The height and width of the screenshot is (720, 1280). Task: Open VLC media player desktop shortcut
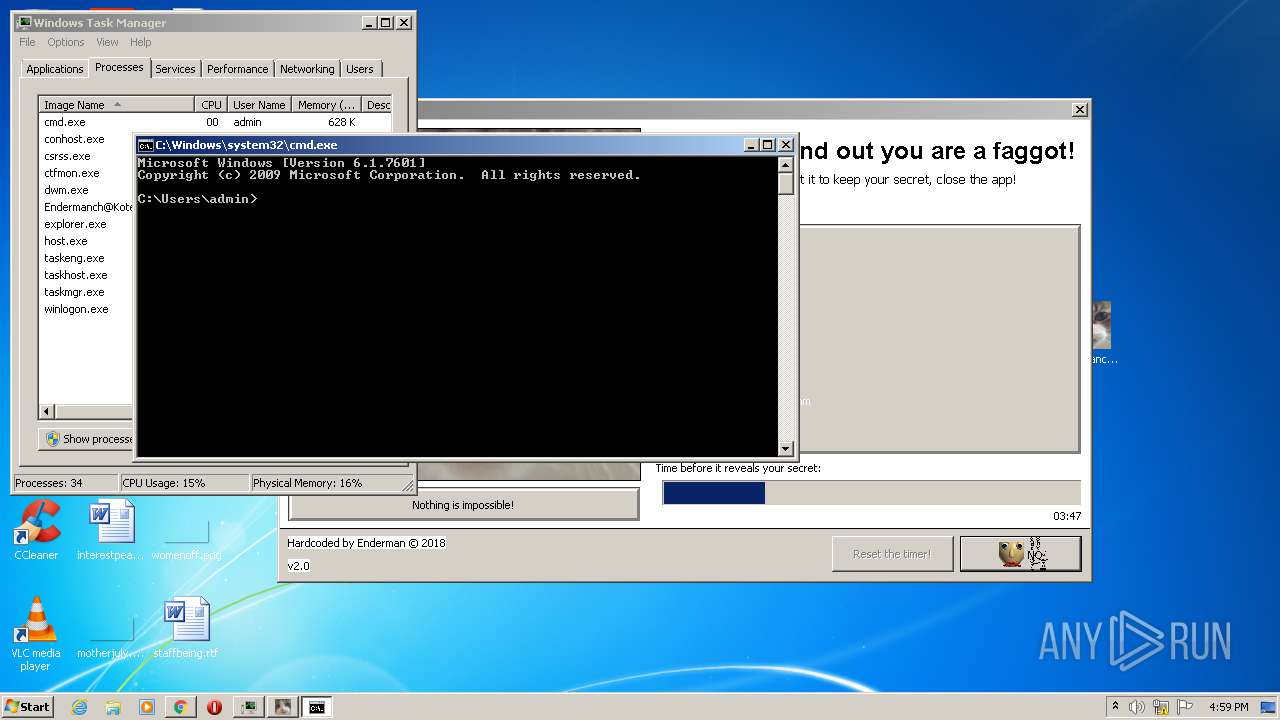(x=36, y=634)
